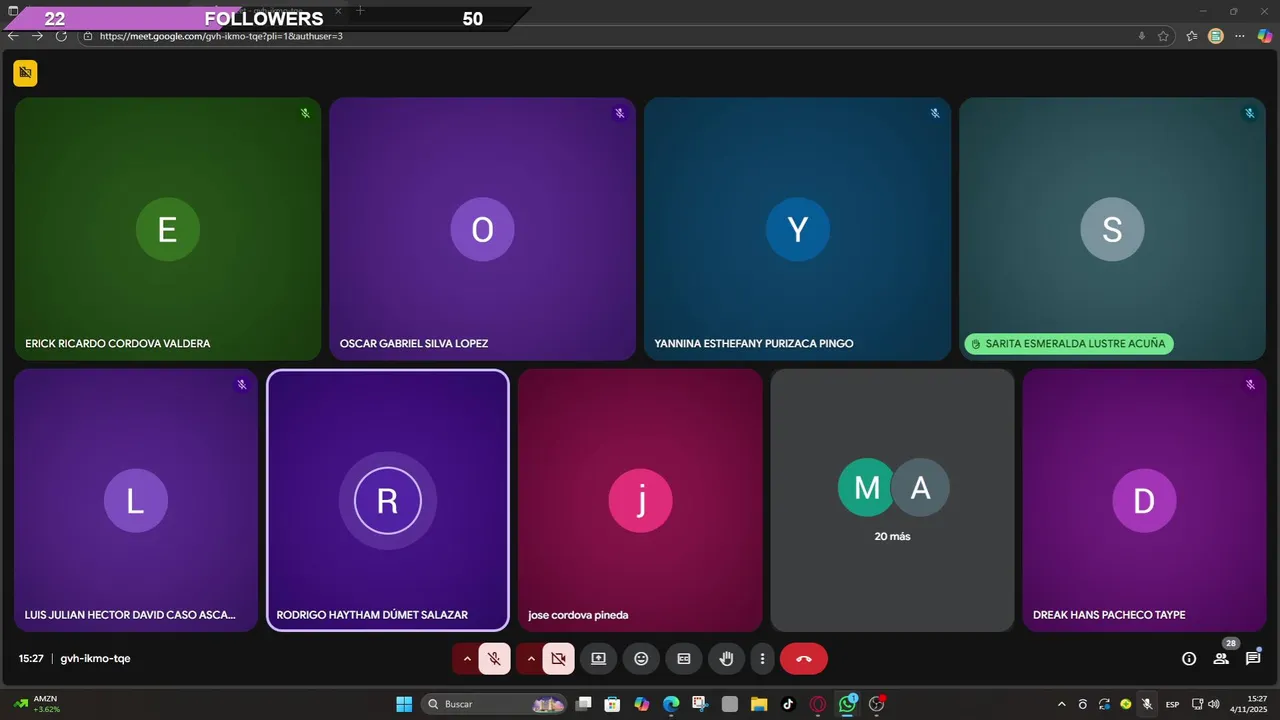1280x720 pixels.
Task: Click the red leave call button
Action: [803, 659]
